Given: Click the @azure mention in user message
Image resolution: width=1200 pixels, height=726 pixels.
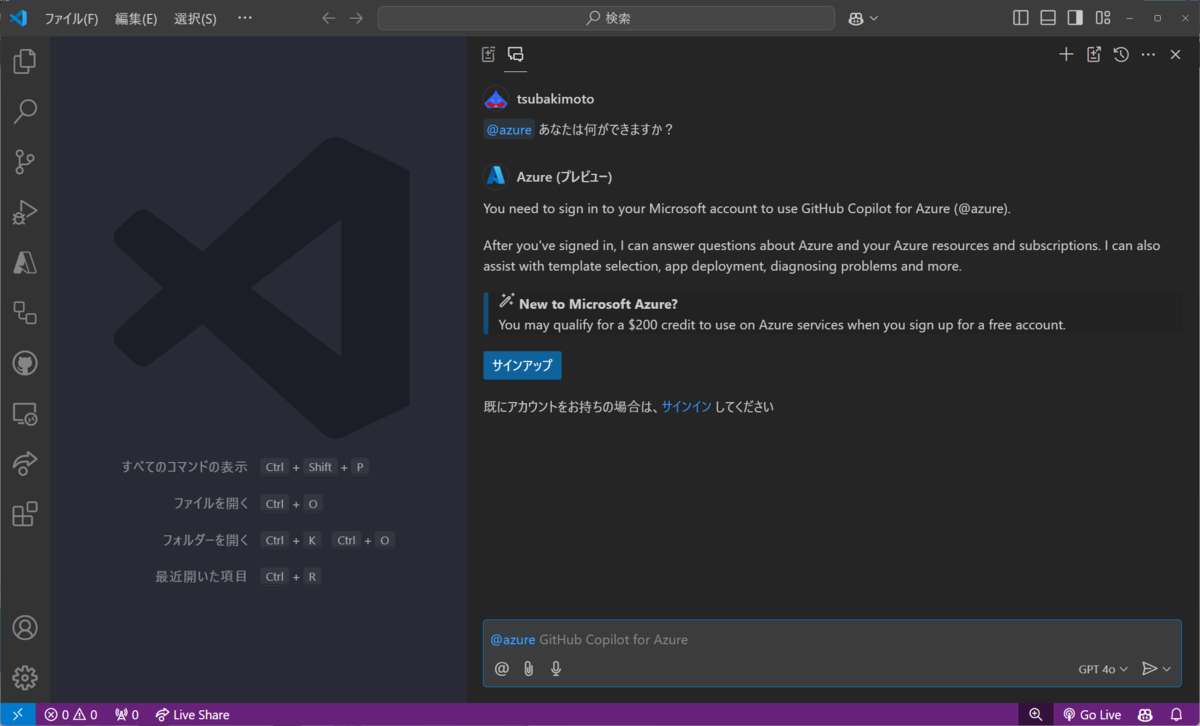Looking at the screenshot, I should pos(509,129).
